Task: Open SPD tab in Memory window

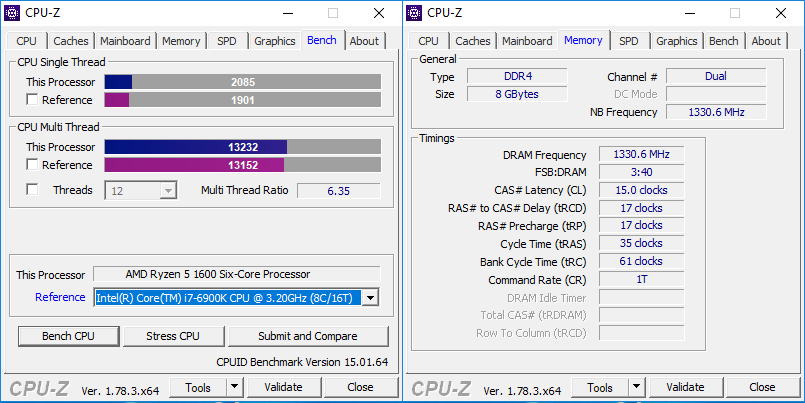Action: (629, 41)
